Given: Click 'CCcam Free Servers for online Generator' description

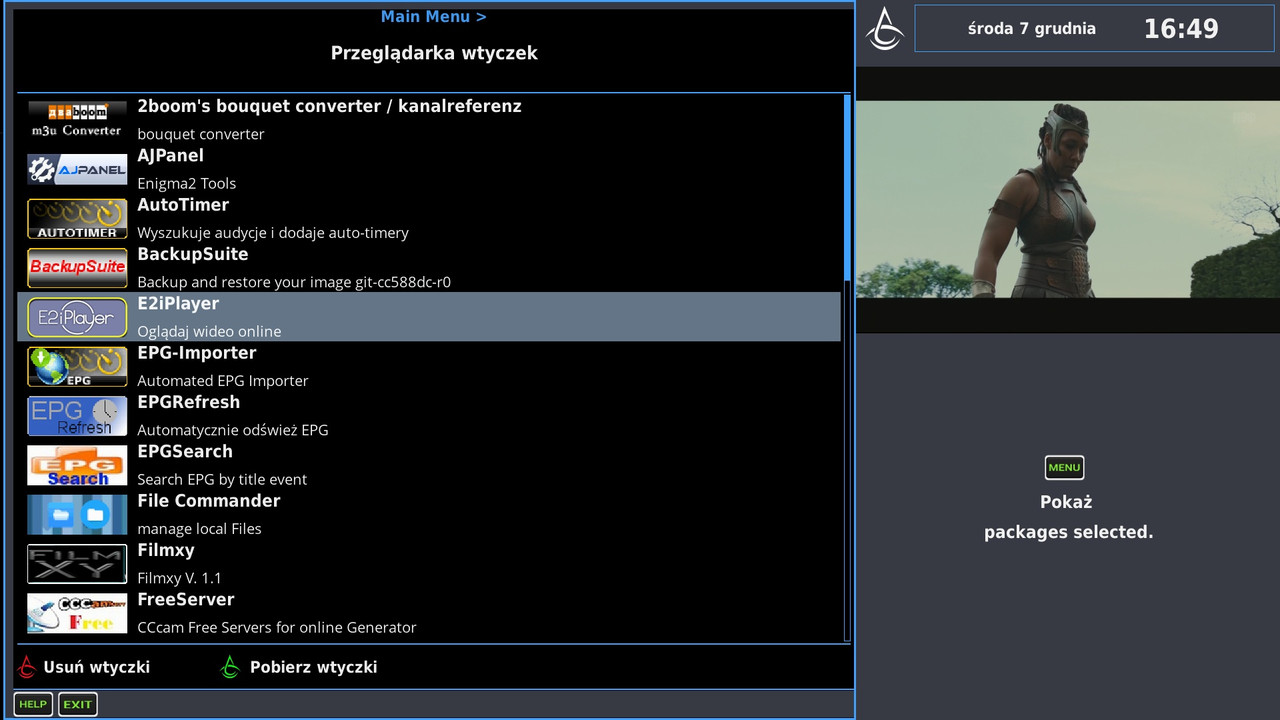Looking at the screenshot, I should pos(276,627).
